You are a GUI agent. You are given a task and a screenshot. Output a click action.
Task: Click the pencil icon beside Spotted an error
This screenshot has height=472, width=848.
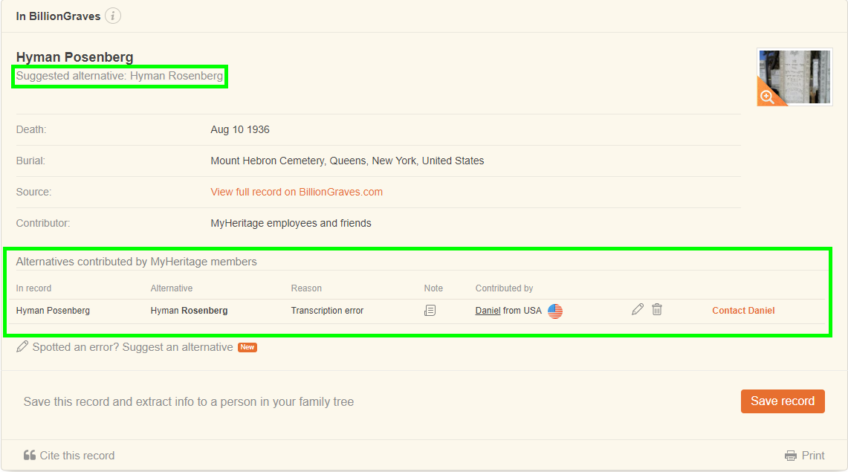(x=22, y=347)
